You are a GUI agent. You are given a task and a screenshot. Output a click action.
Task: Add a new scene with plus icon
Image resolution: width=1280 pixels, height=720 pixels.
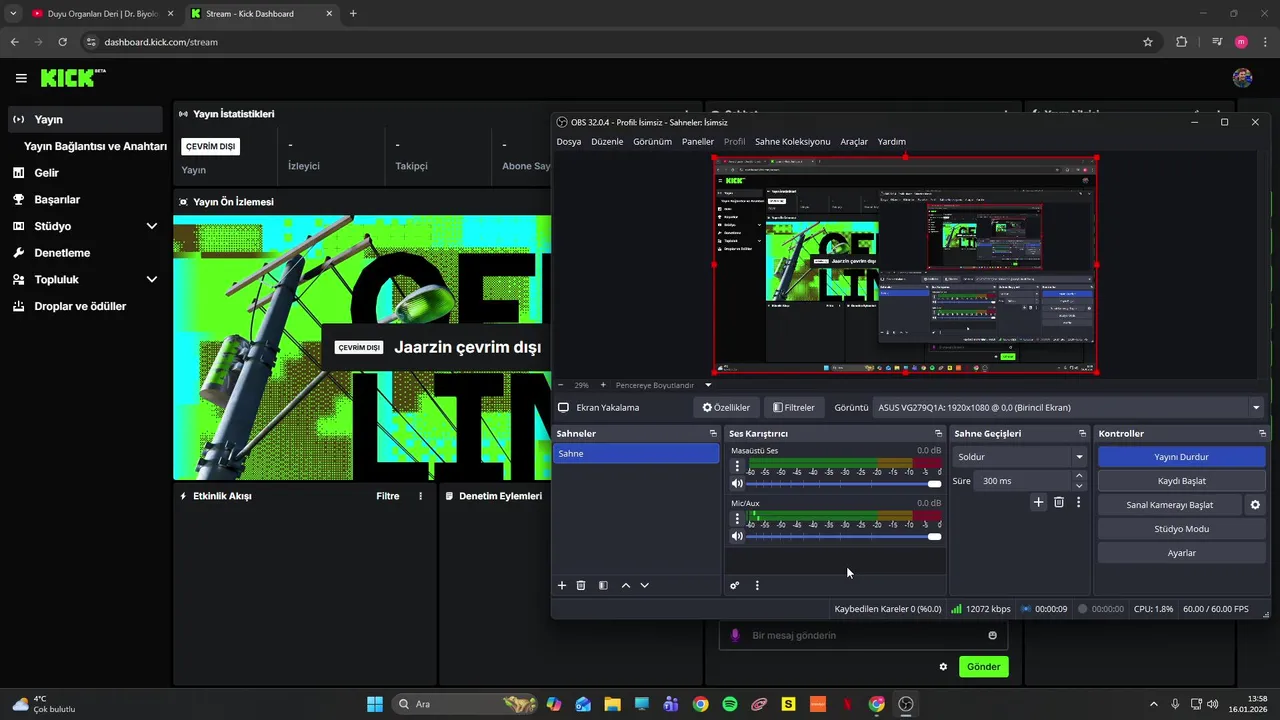[562, 585]
